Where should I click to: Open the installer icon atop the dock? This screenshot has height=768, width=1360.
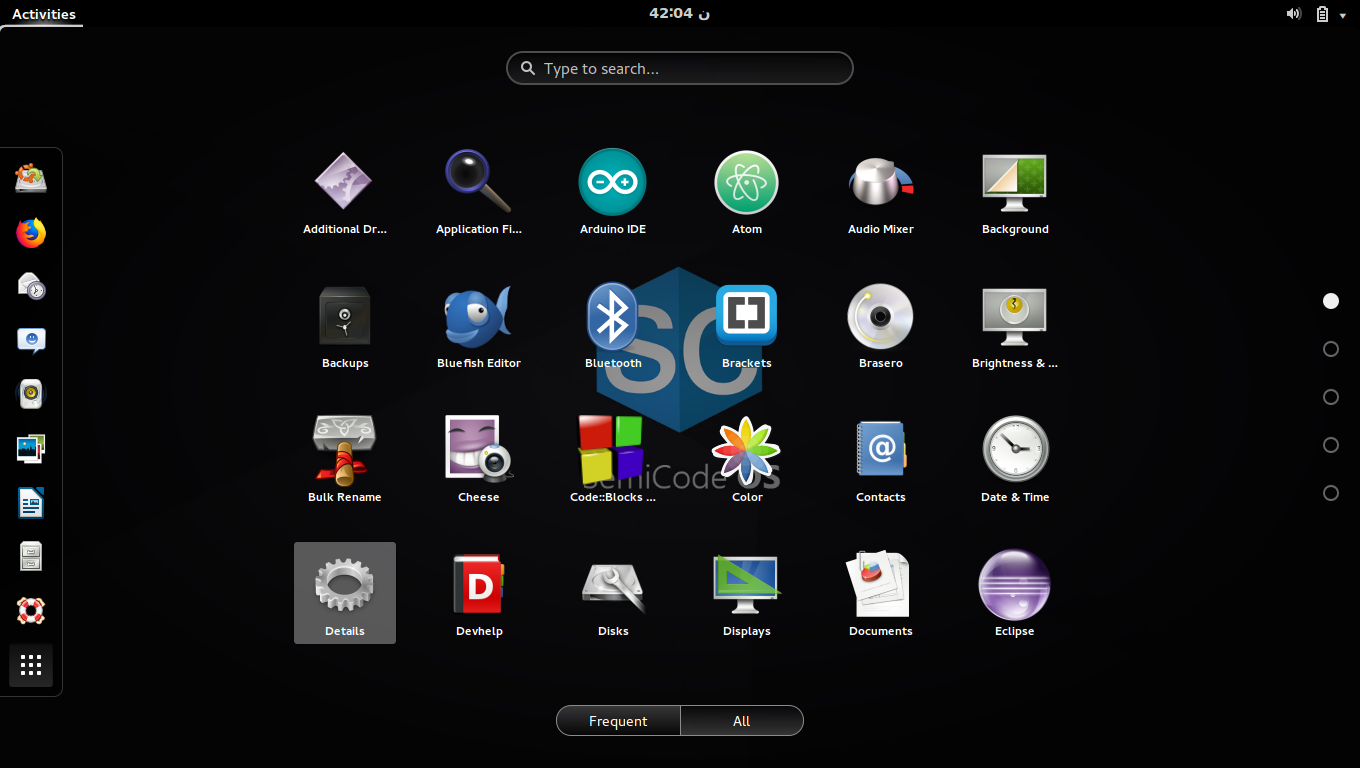point(31,179)
